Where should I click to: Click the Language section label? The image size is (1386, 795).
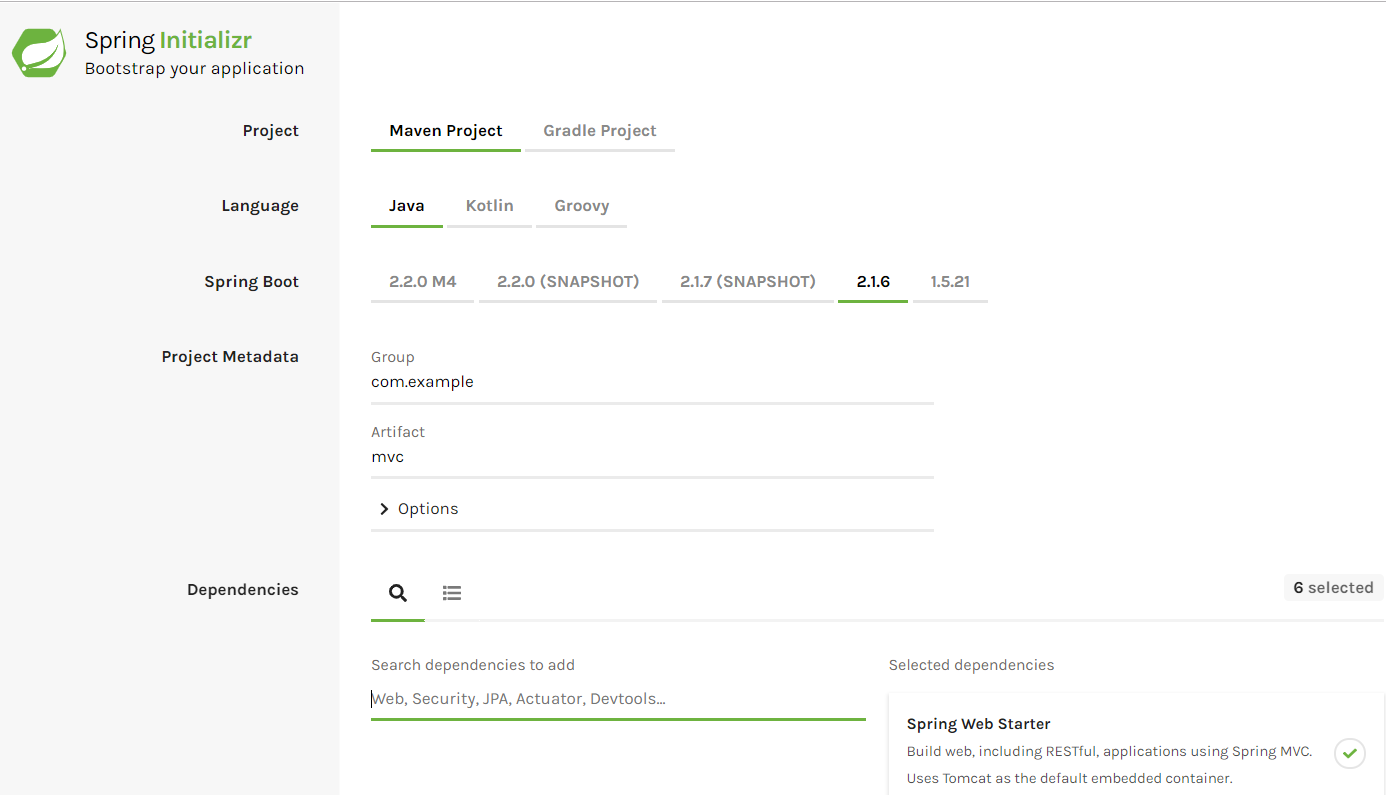tap(260, 206)
